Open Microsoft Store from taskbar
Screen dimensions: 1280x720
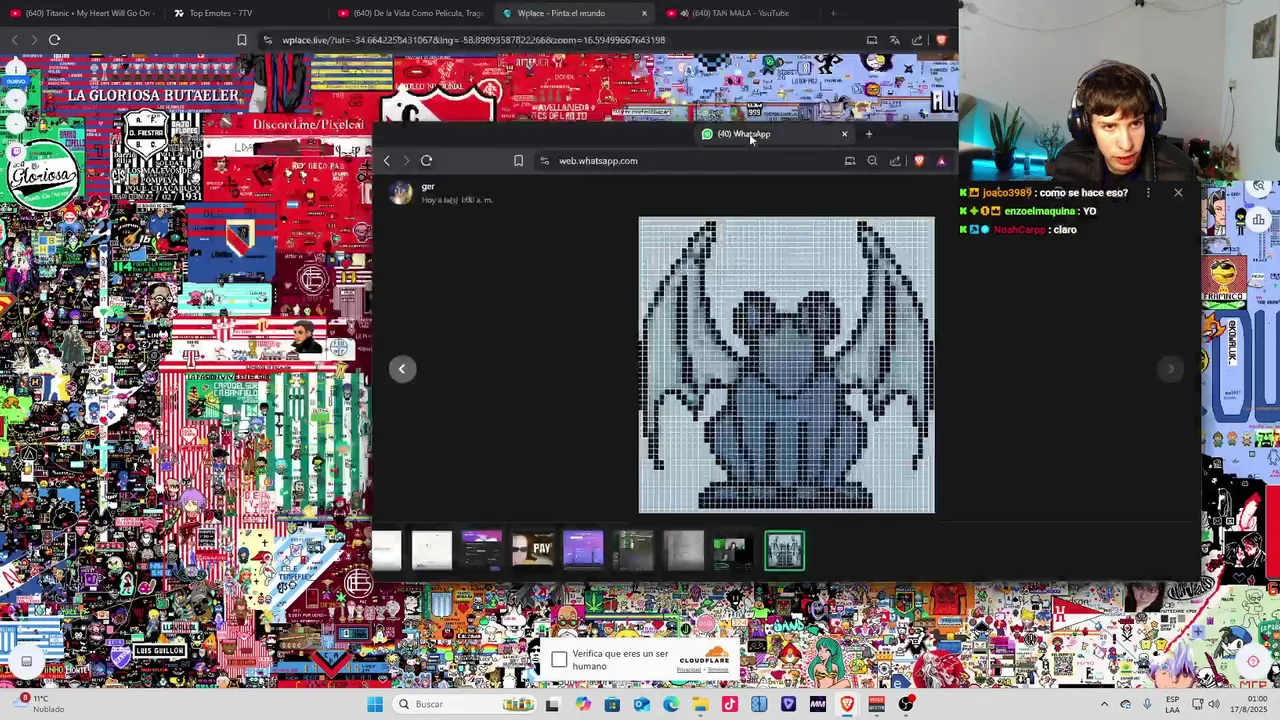tap(612, 704)
